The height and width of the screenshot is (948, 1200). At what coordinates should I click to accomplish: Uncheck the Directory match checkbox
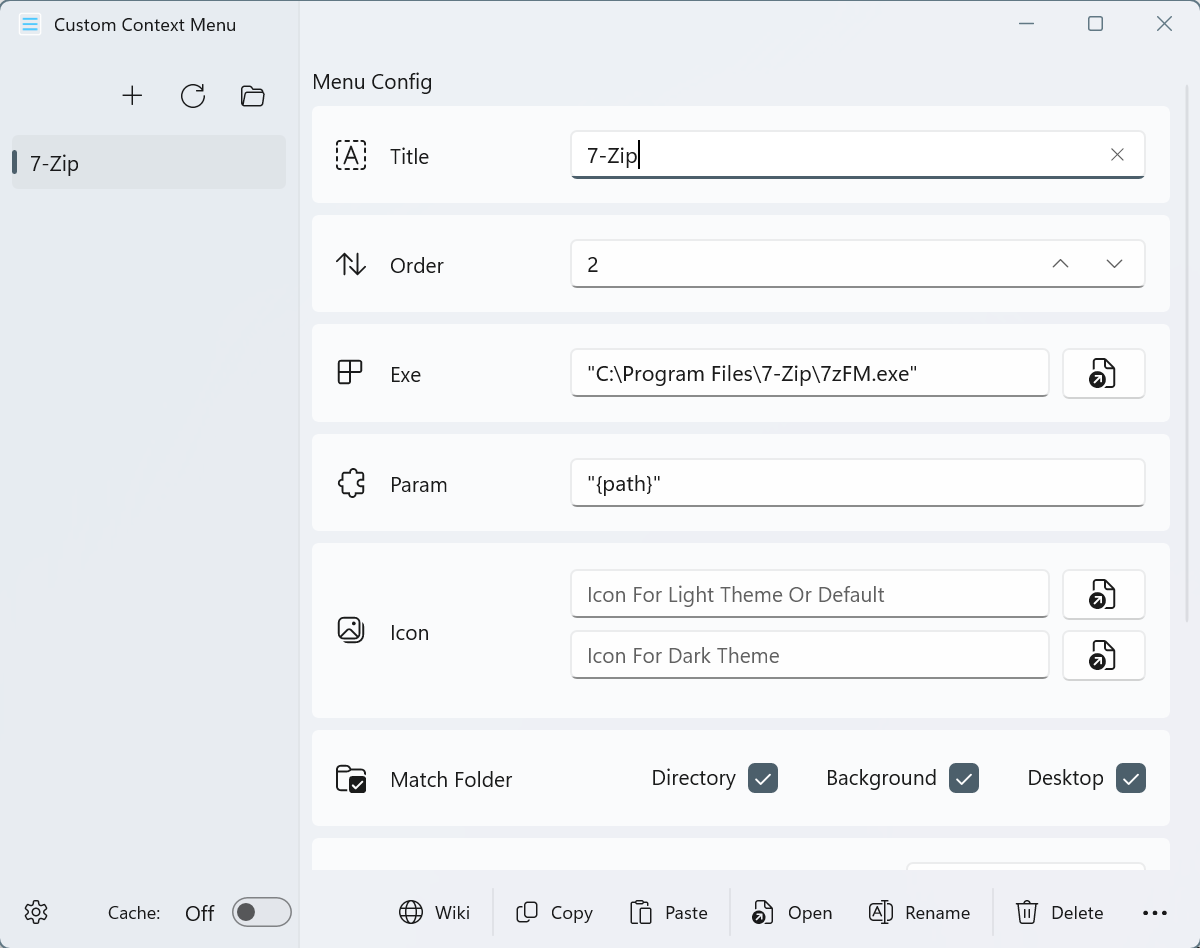pyautogui.click(x=762, y=777)
